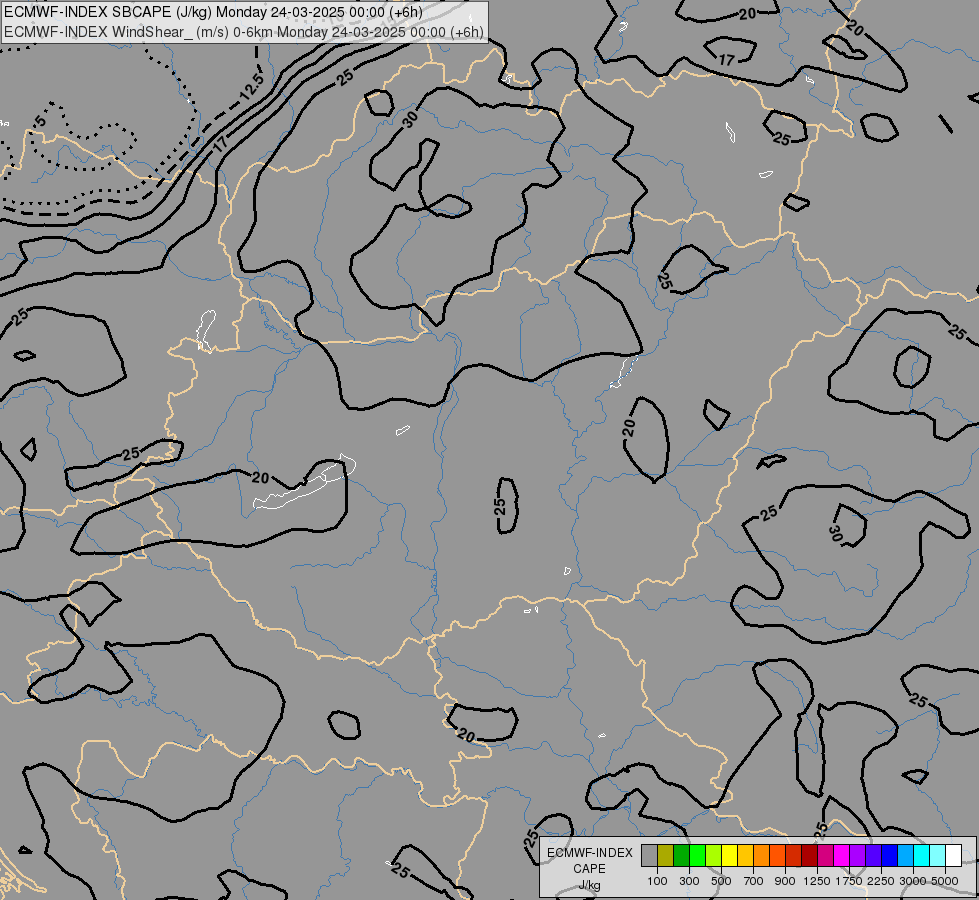Click the legend label 300
The height and width of the screenshot is (900, 979).
[x=689, y=881]
